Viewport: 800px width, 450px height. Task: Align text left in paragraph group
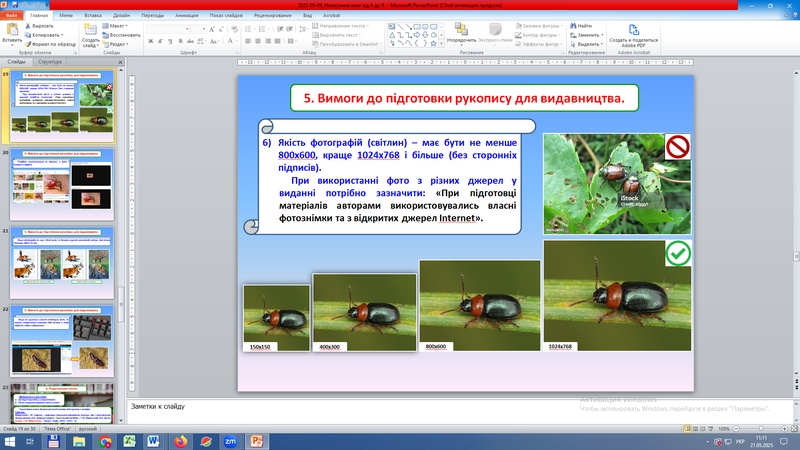[x=248, y=41]
